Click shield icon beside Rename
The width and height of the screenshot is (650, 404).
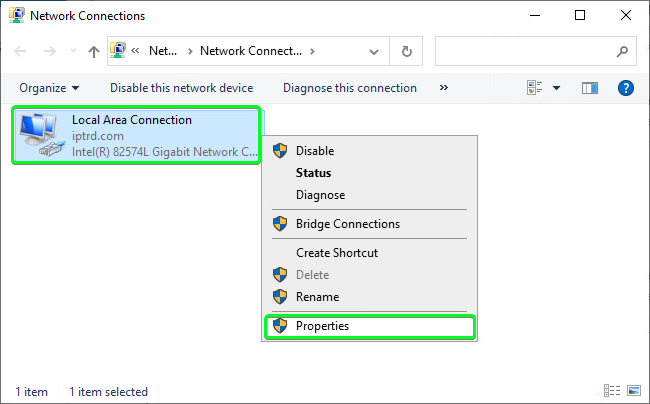280,297
